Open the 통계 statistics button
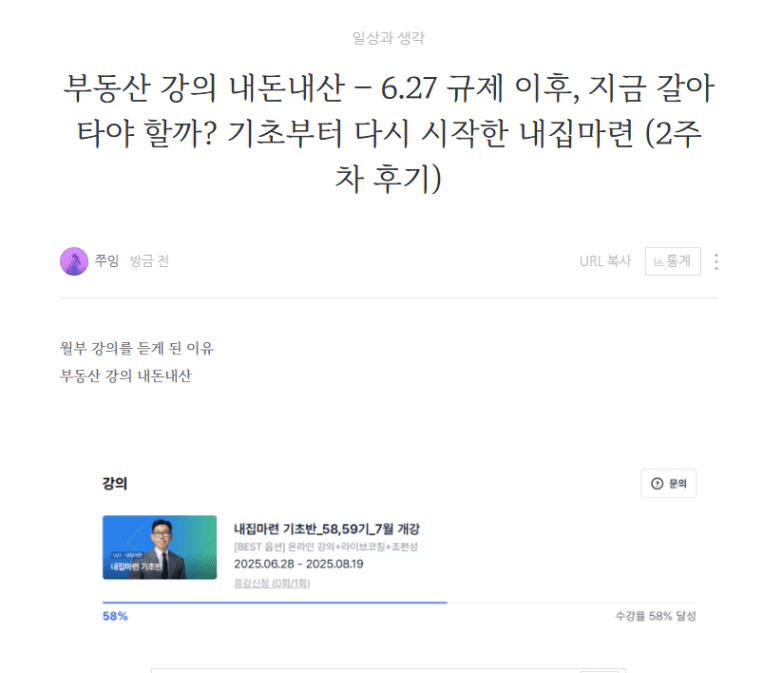Viewport: 763px width, 673px height. point(673,261)
